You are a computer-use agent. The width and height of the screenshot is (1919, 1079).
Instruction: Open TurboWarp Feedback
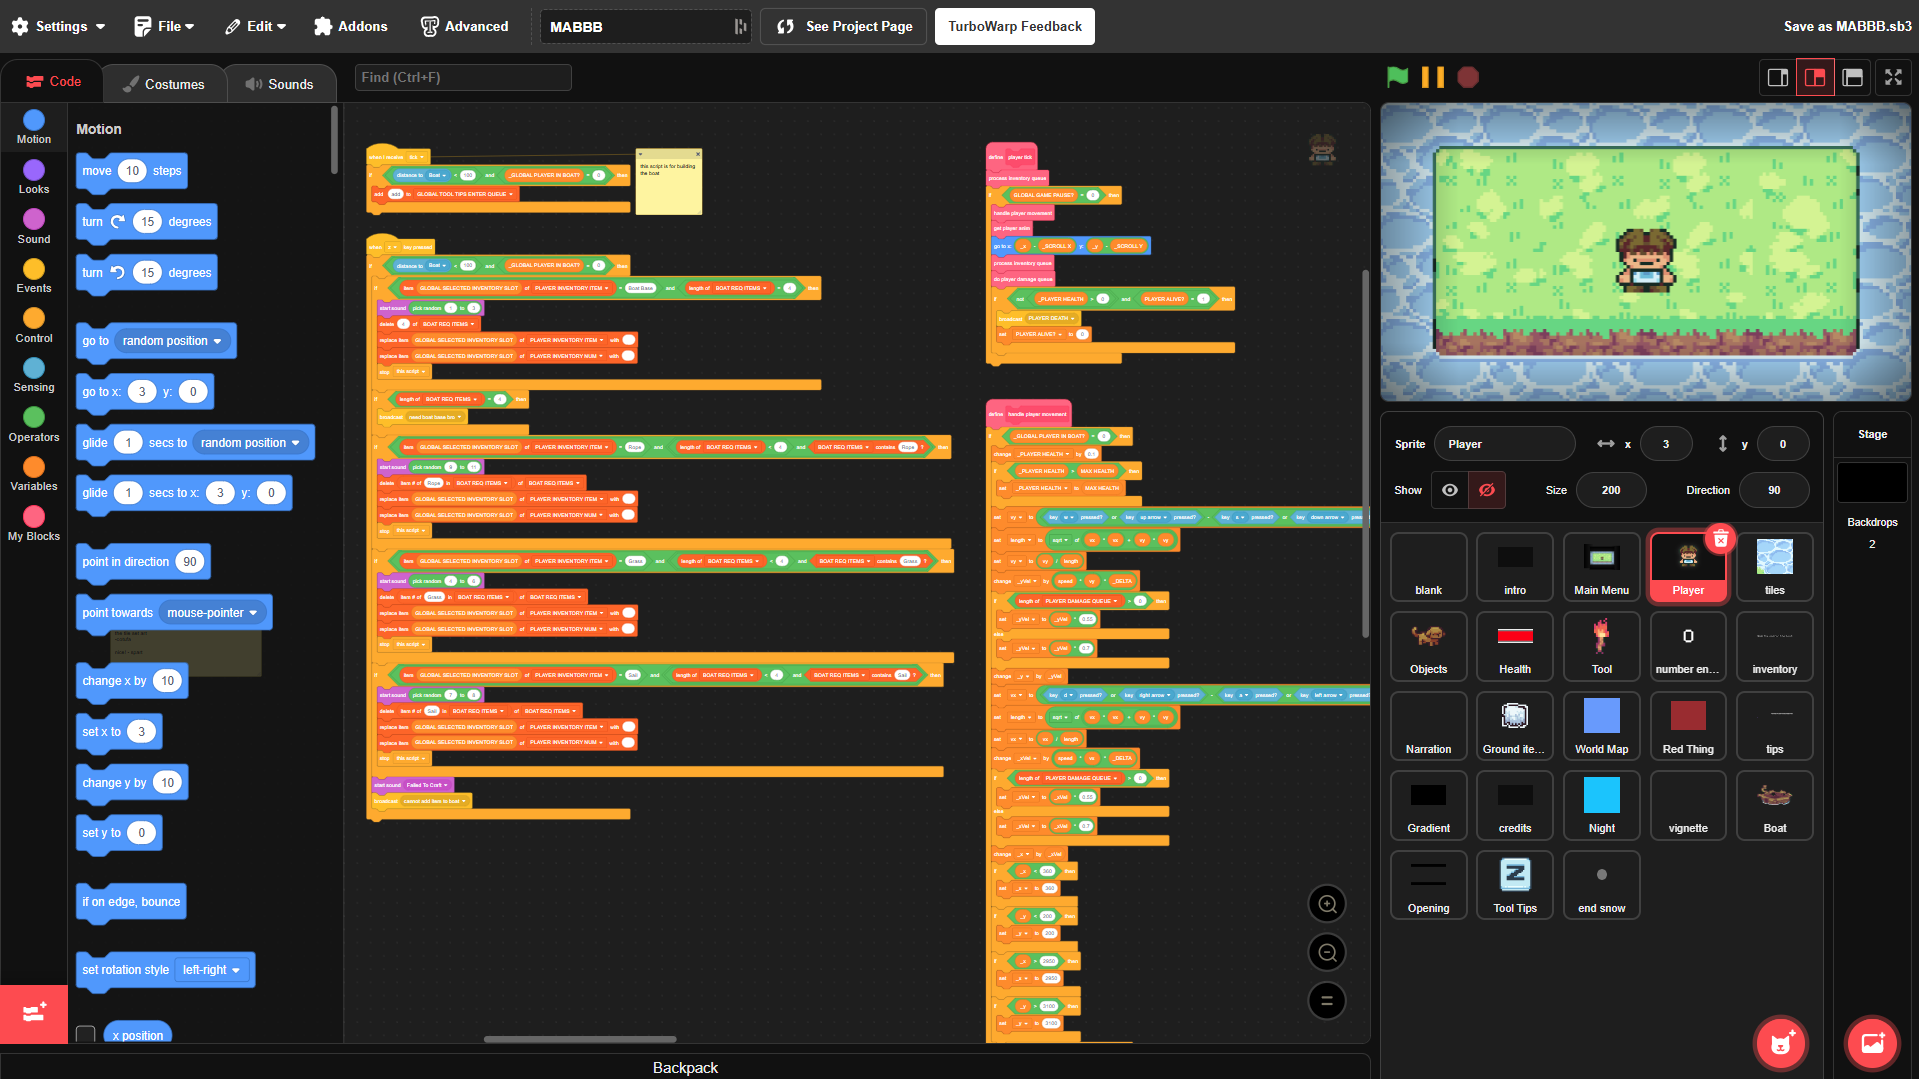(1015, 26)
